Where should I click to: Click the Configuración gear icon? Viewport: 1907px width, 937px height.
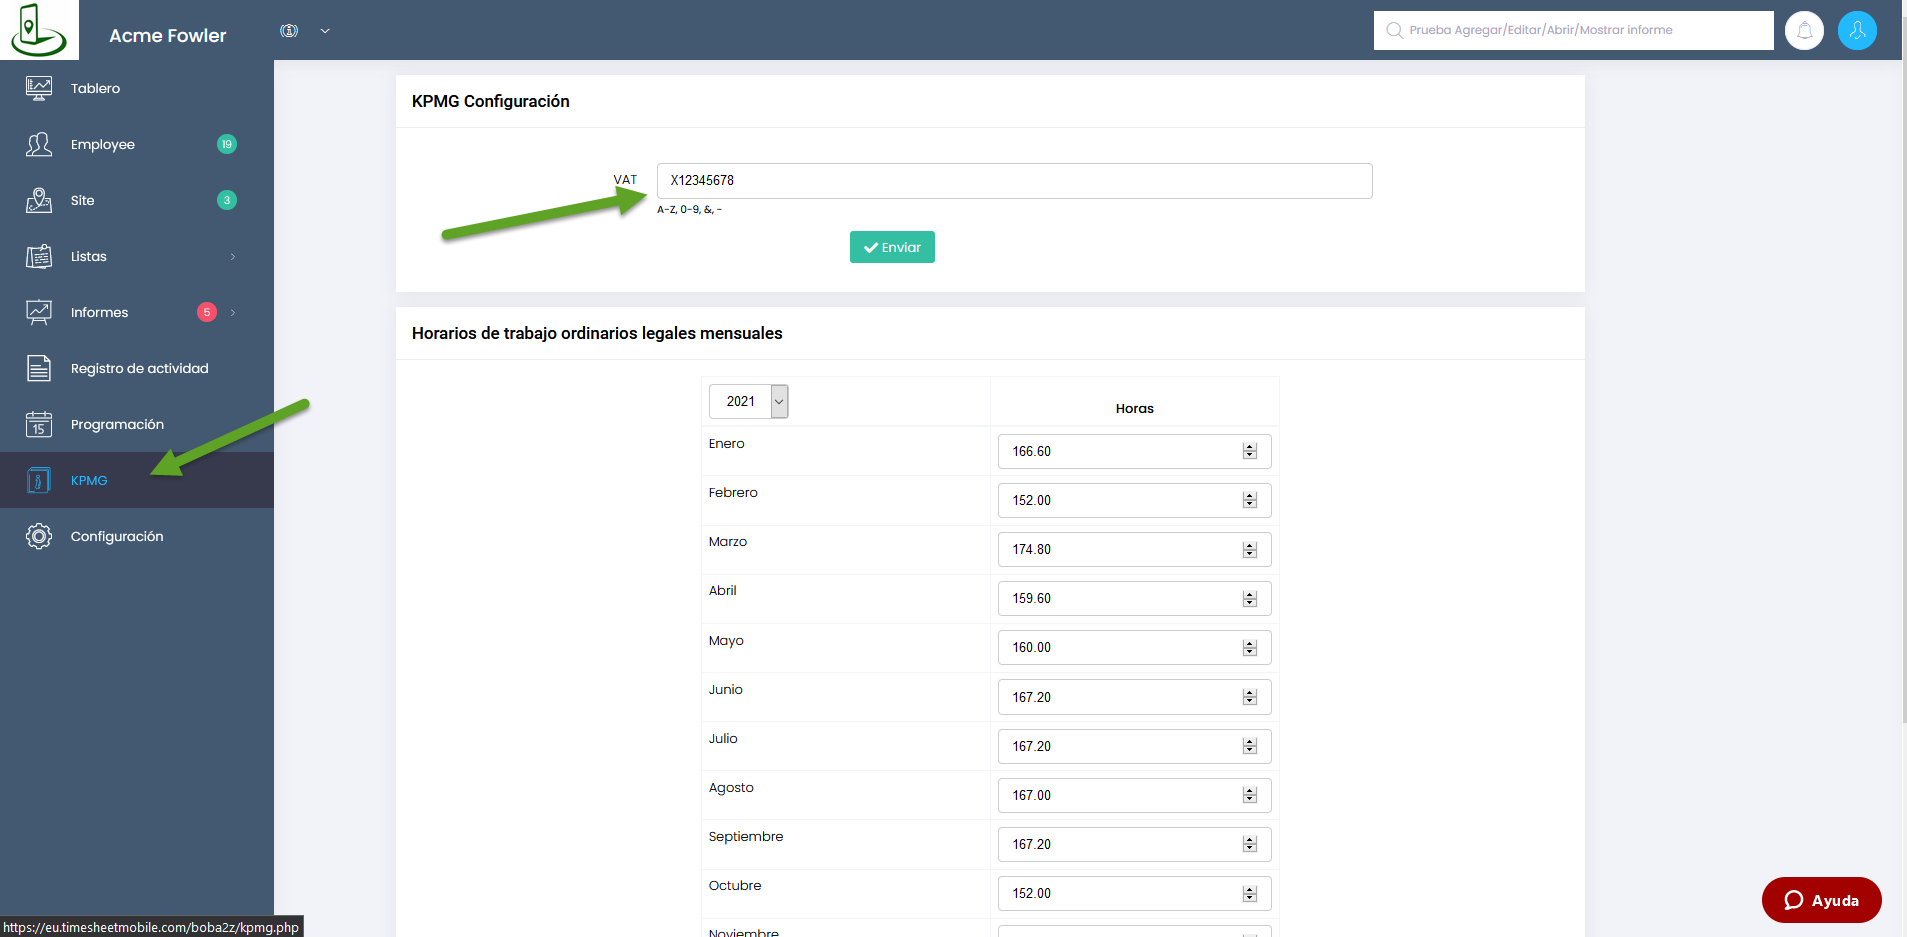39,536
